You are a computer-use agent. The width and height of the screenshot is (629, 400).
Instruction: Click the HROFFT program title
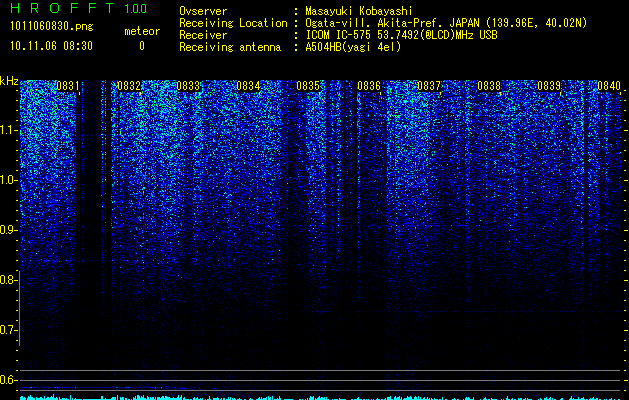click(x=62, y=8)
